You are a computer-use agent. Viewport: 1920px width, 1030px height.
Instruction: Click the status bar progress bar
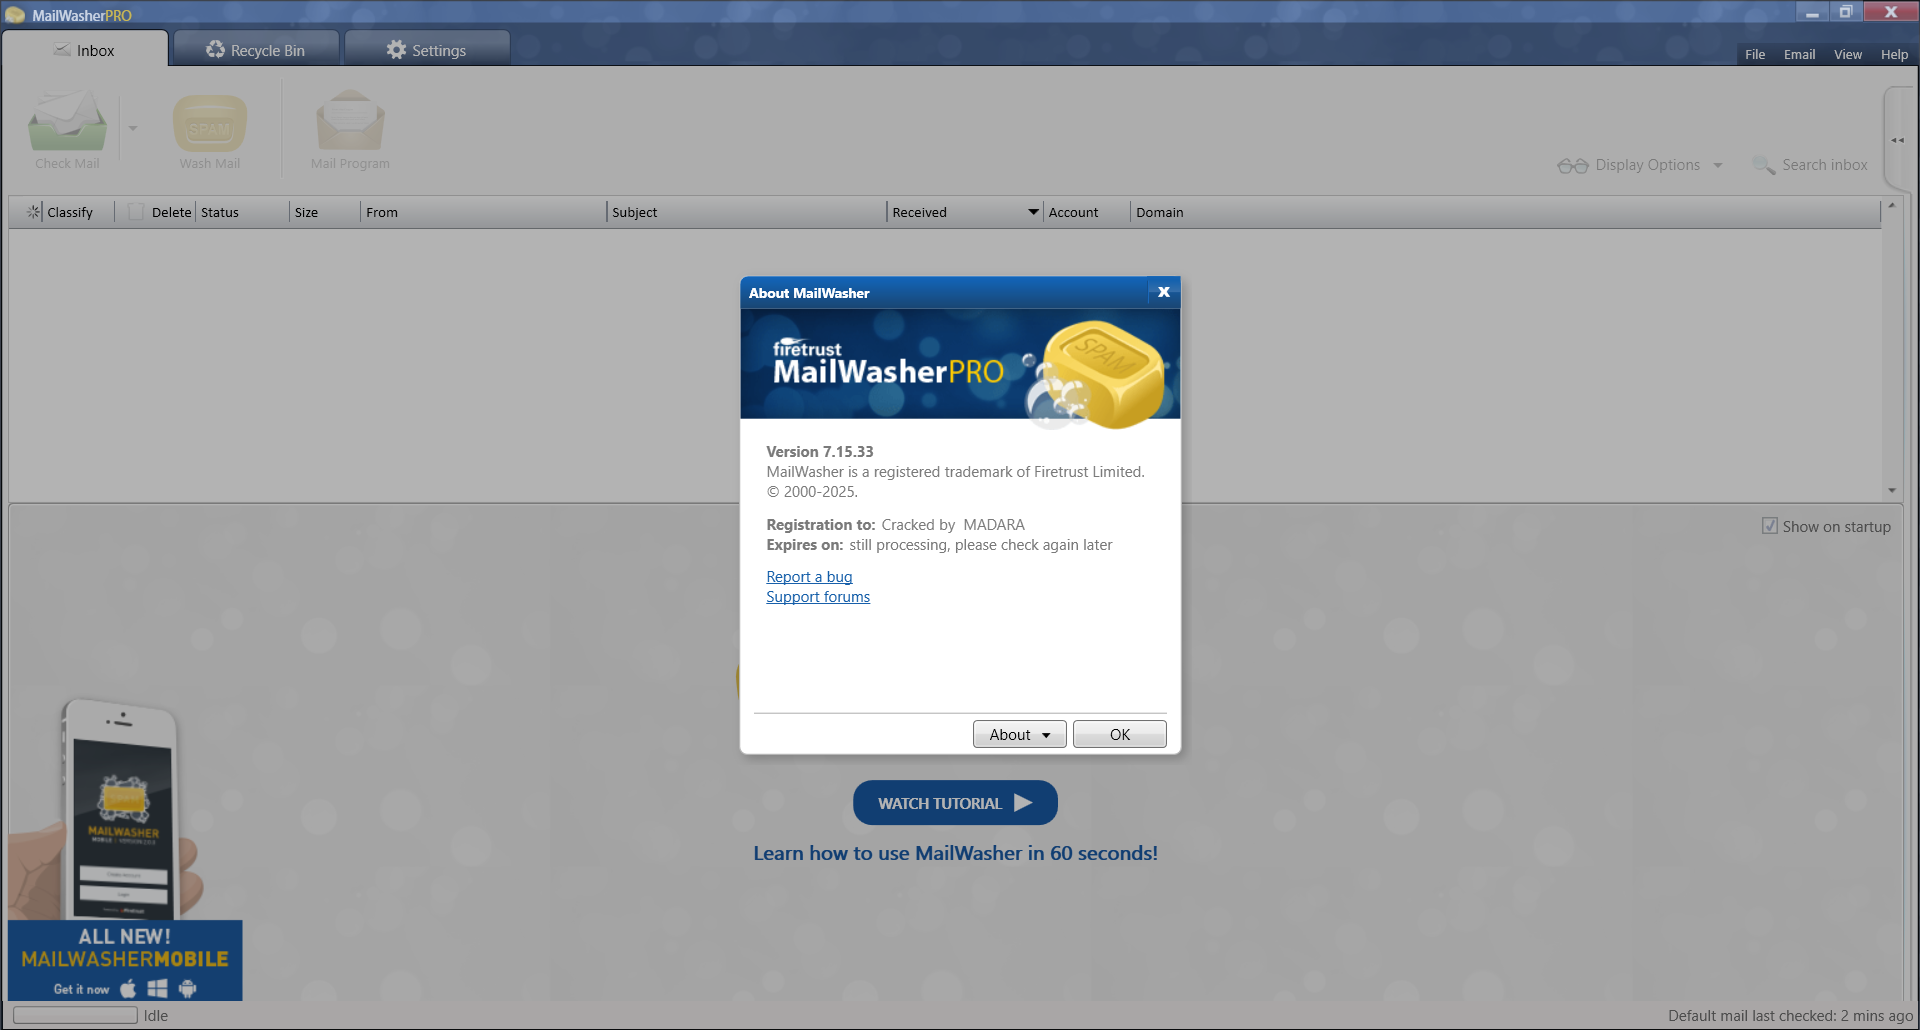click(75, 1015)
